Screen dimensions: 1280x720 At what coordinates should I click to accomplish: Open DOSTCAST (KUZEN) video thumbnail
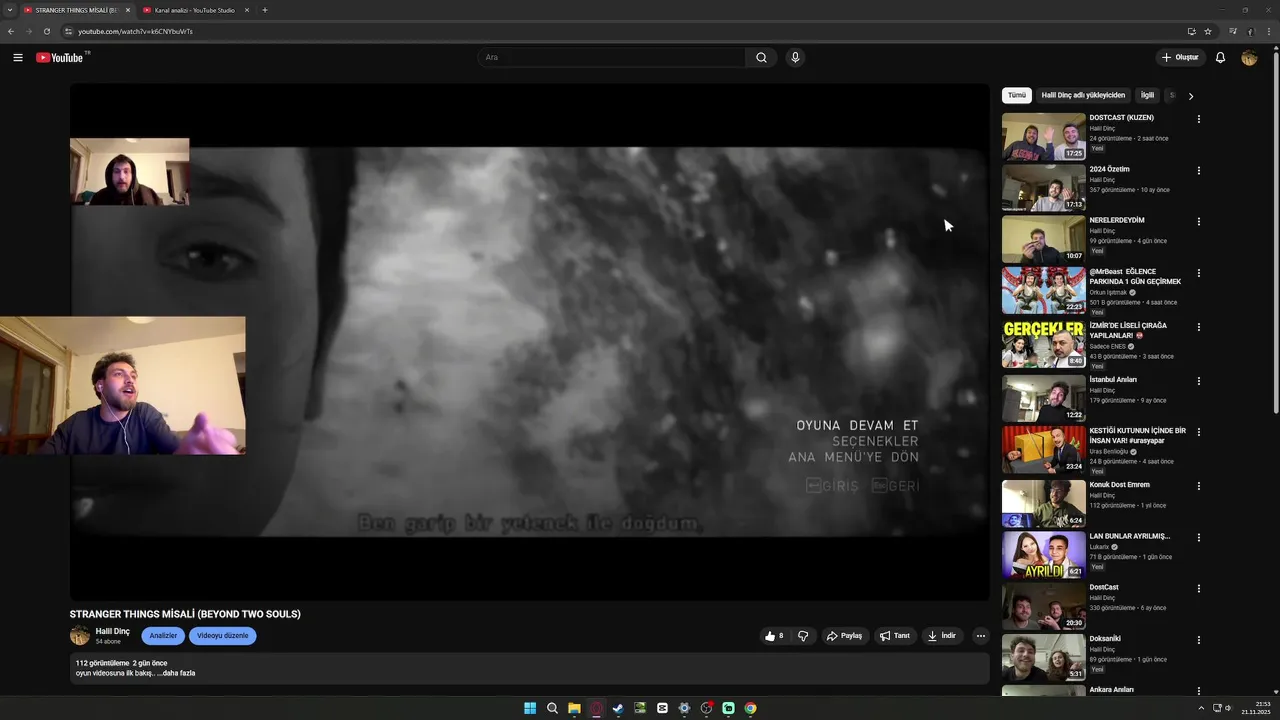tap(1043, 136)
